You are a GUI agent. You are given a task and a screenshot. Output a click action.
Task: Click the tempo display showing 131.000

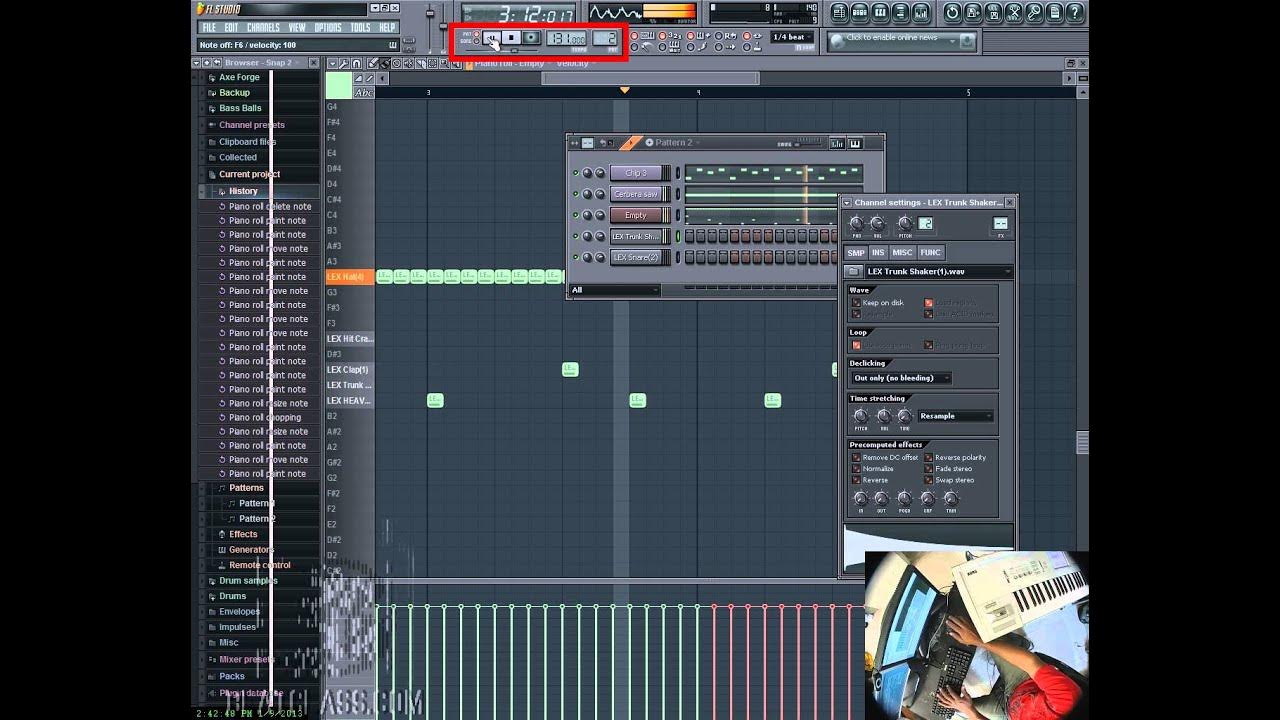(x=566, y=38)
